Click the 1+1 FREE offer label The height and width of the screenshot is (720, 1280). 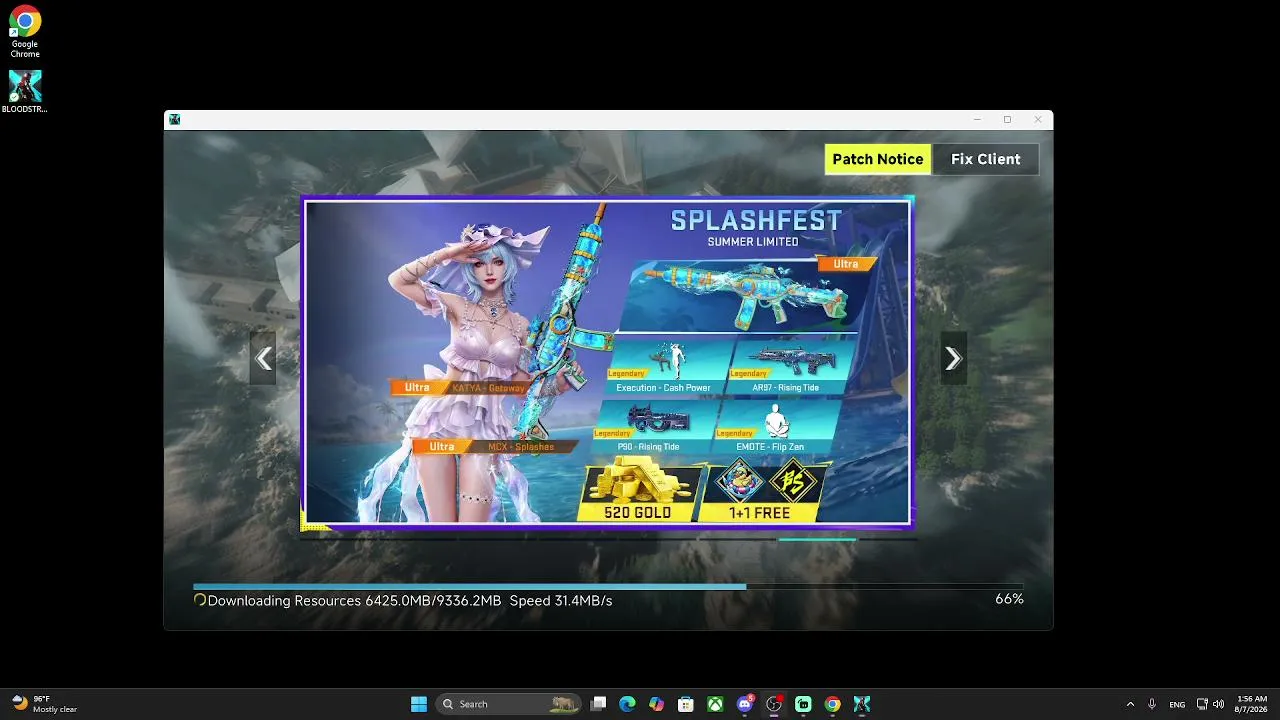pyautogui.click(x=760, y=513)
